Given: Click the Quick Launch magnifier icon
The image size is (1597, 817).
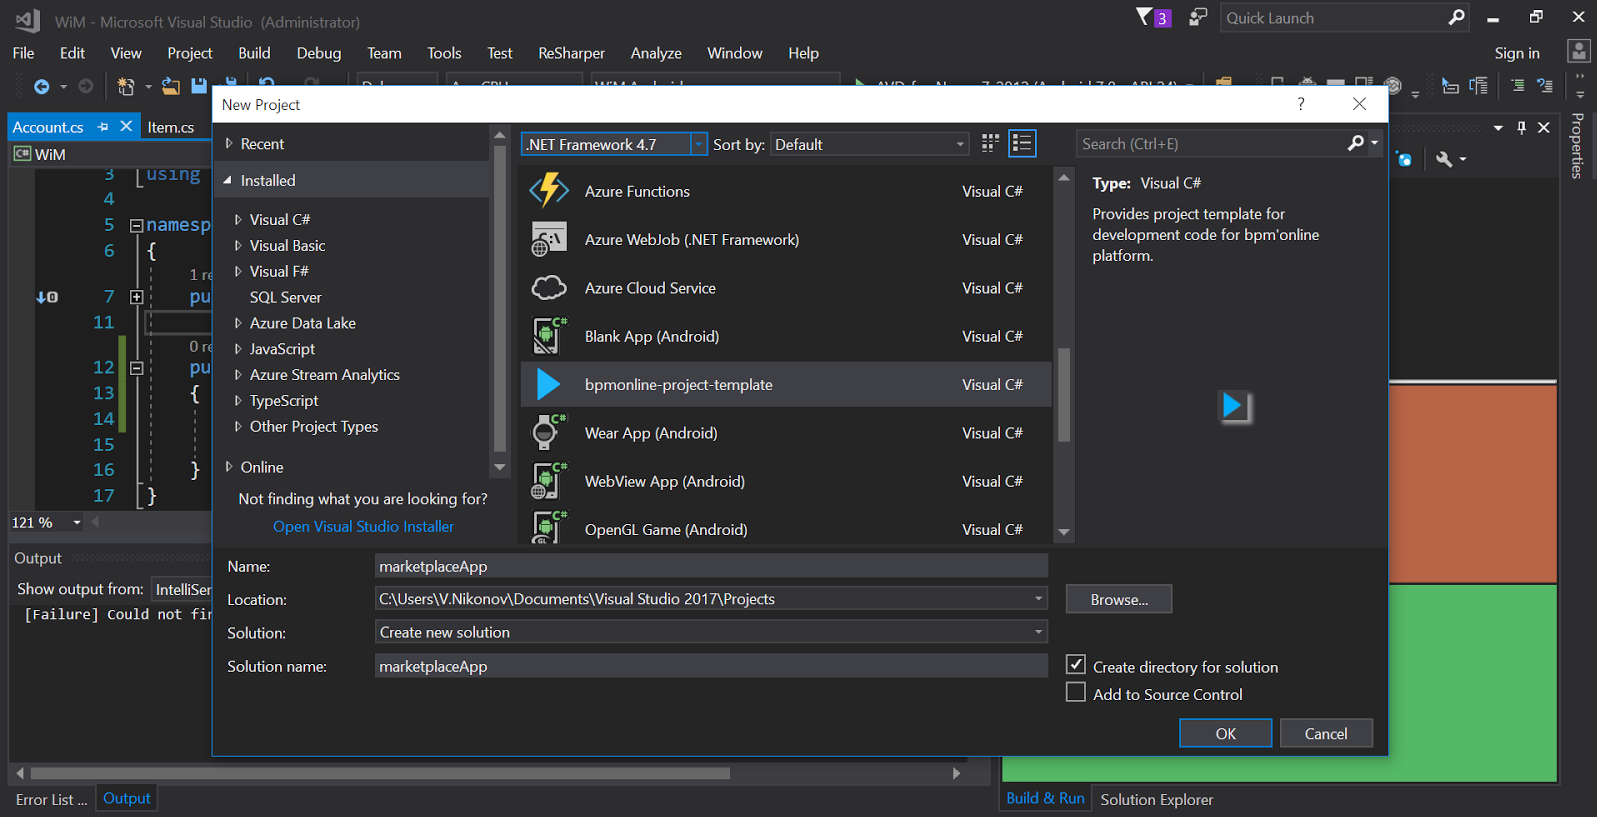Looking at the screenshot, I should tap(1456, 18).
